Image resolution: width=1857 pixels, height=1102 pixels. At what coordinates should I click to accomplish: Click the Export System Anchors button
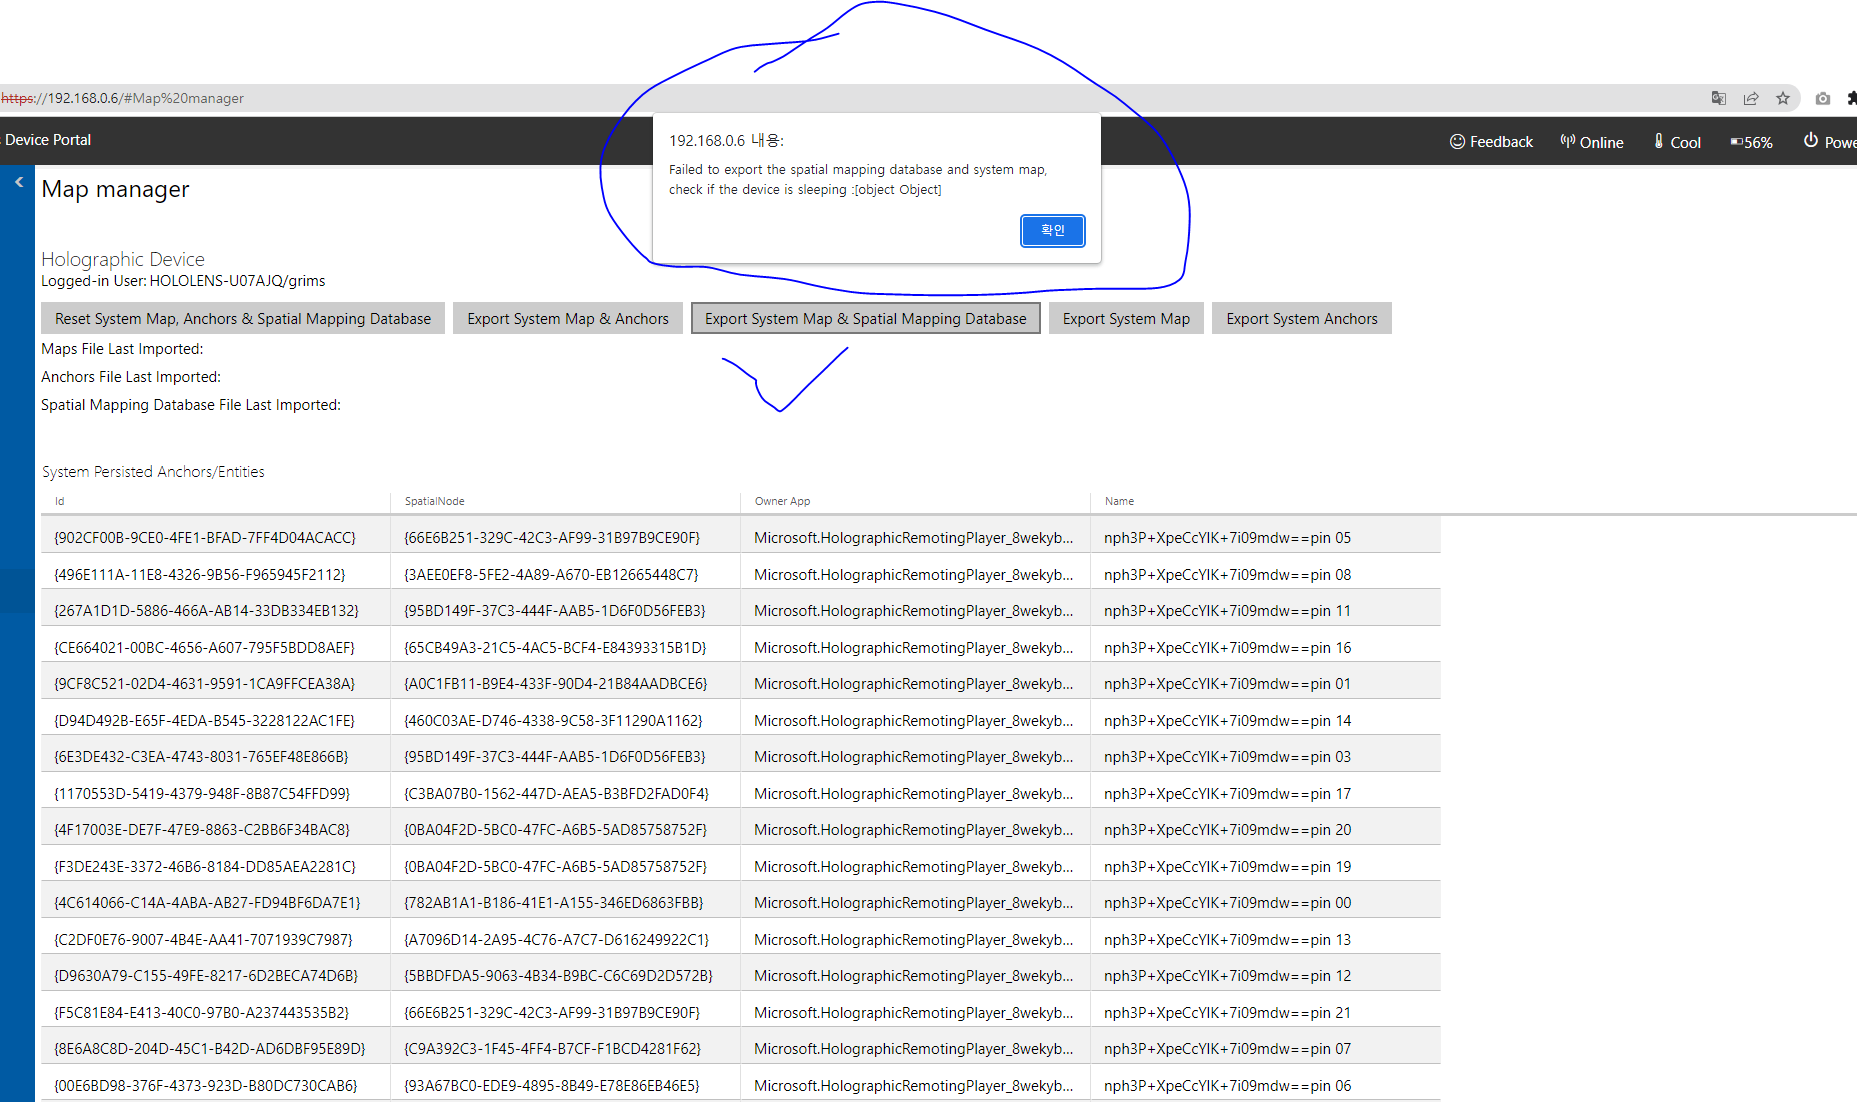pyautogui.click(x=1301, y=318)
